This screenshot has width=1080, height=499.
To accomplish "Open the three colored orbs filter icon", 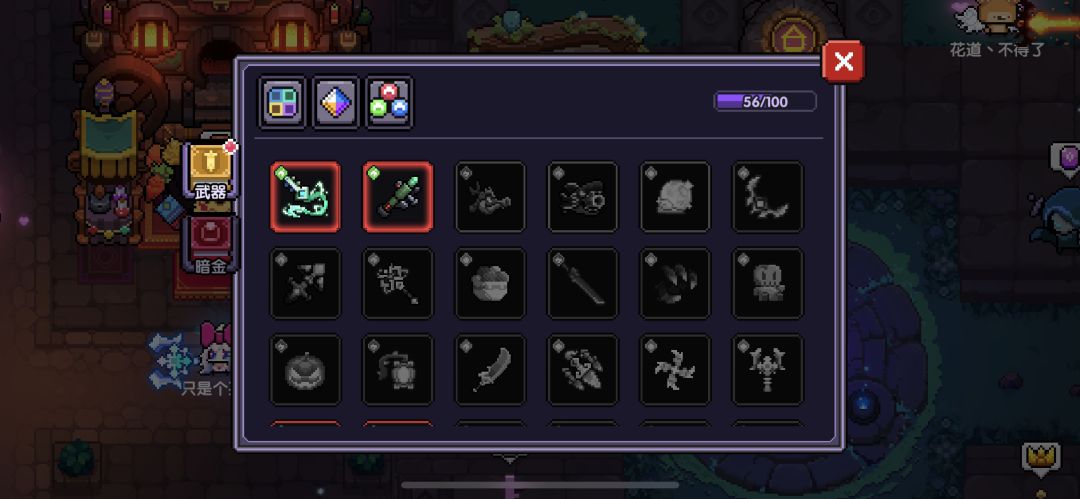I will click(x=390, y=102).
